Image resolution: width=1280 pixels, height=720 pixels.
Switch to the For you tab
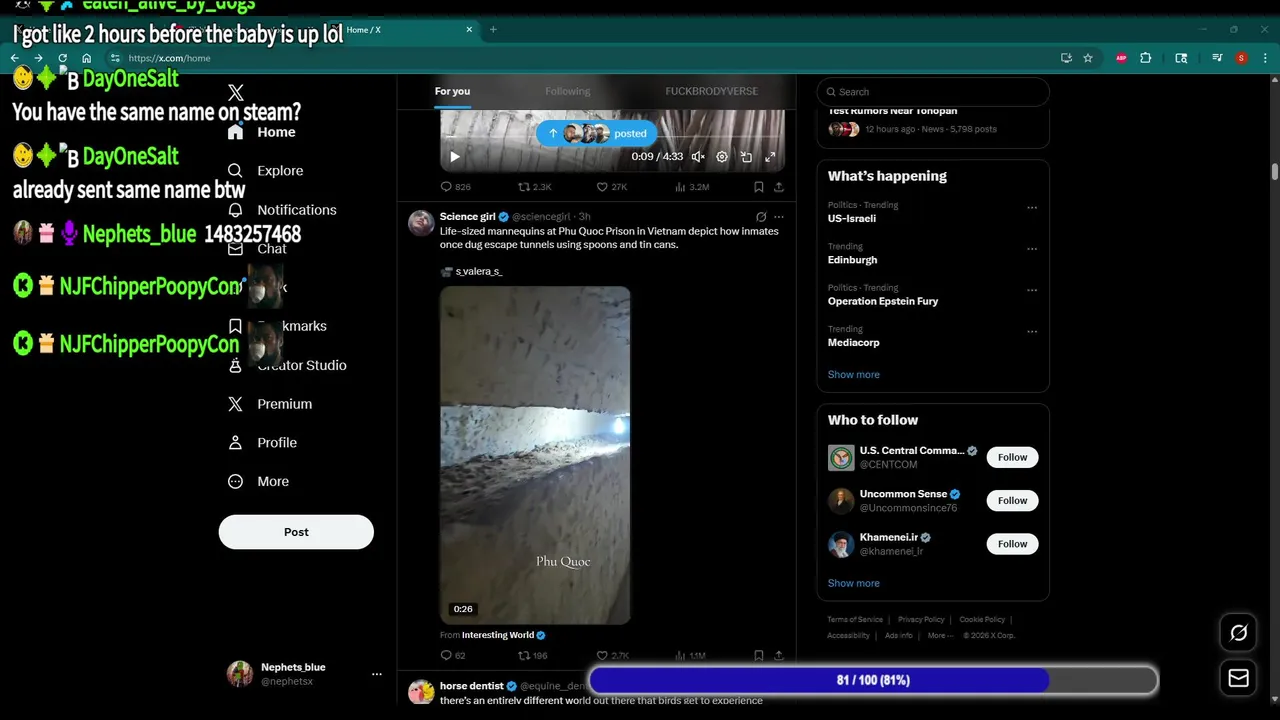[452, 91]
